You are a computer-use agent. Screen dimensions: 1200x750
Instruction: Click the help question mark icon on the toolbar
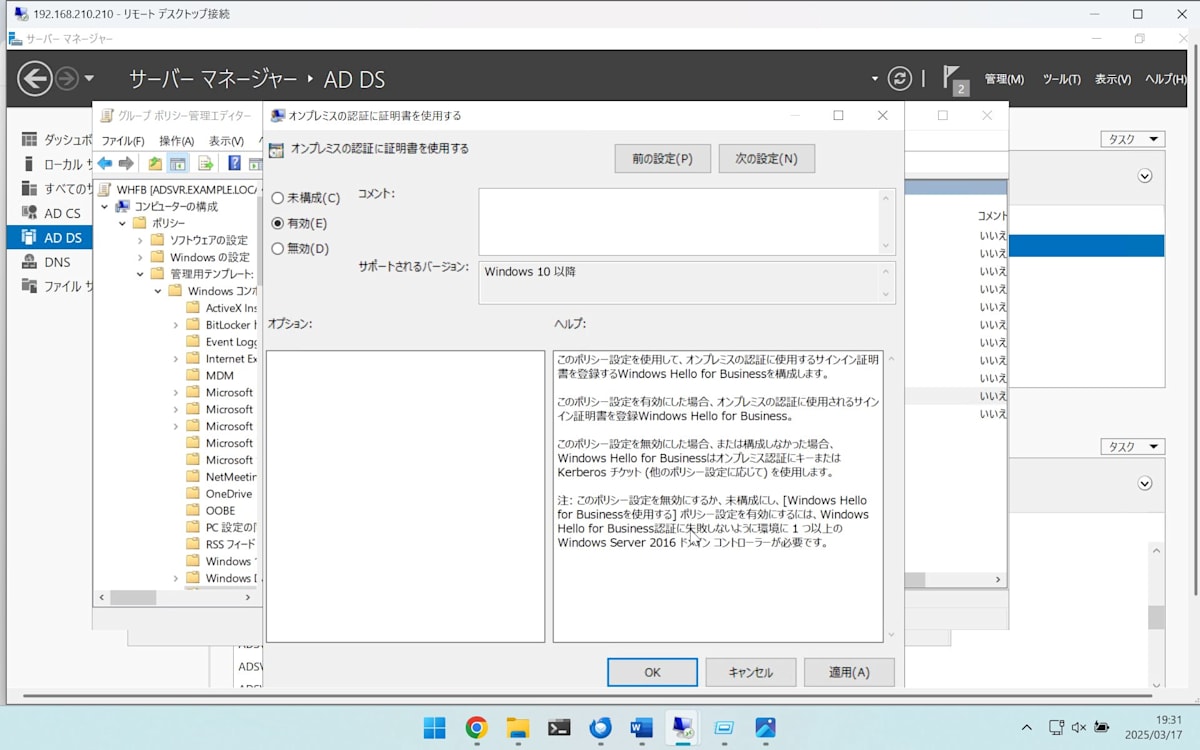click(232, 162)
